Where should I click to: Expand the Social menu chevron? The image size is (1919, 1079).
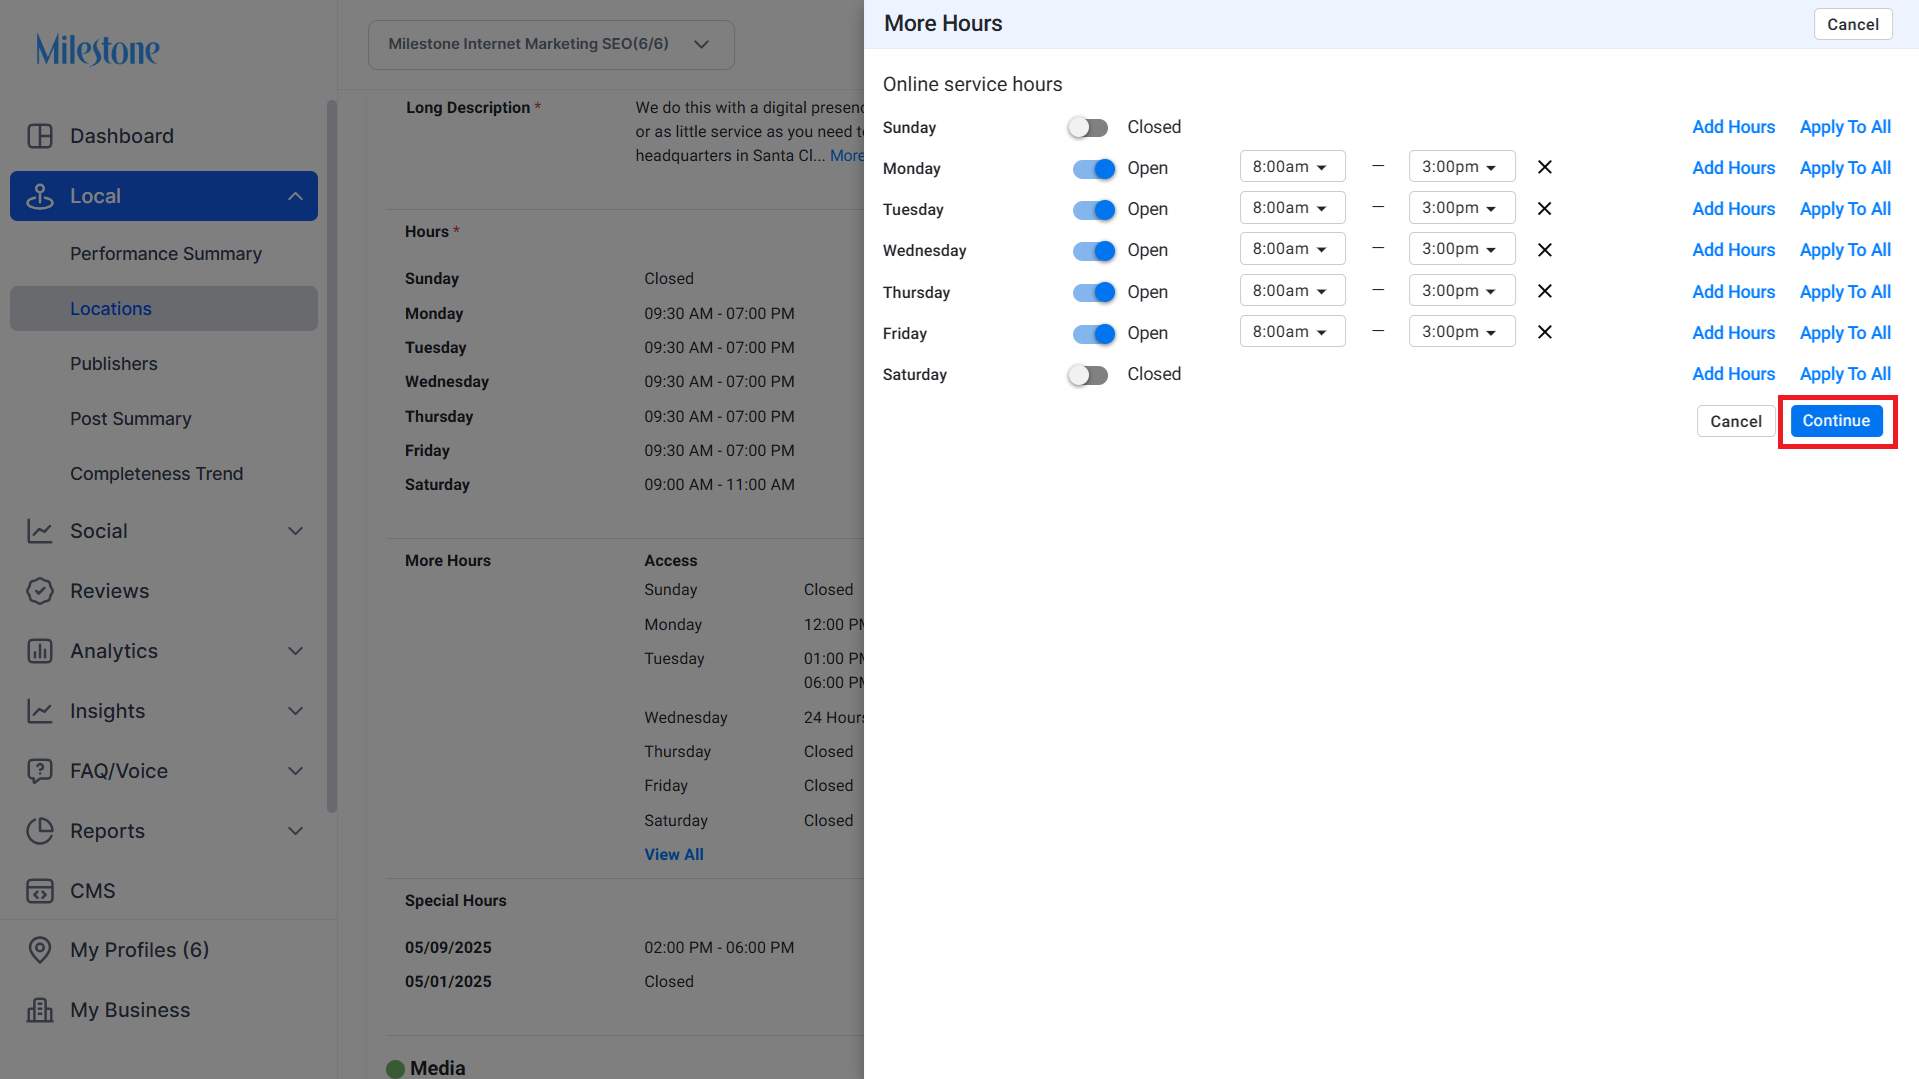295,531
